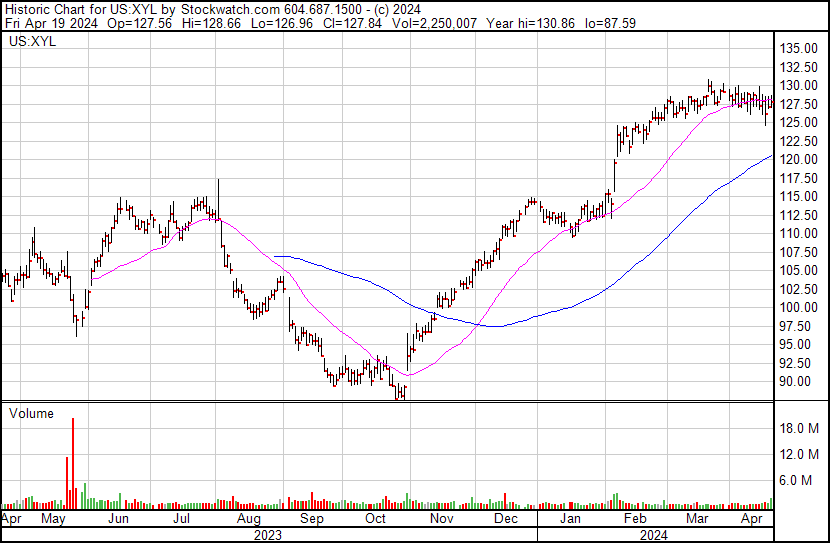This screenshot has width=830, height=543.
Task: Click the 135.00 price axis label
Action: (799, 48)
